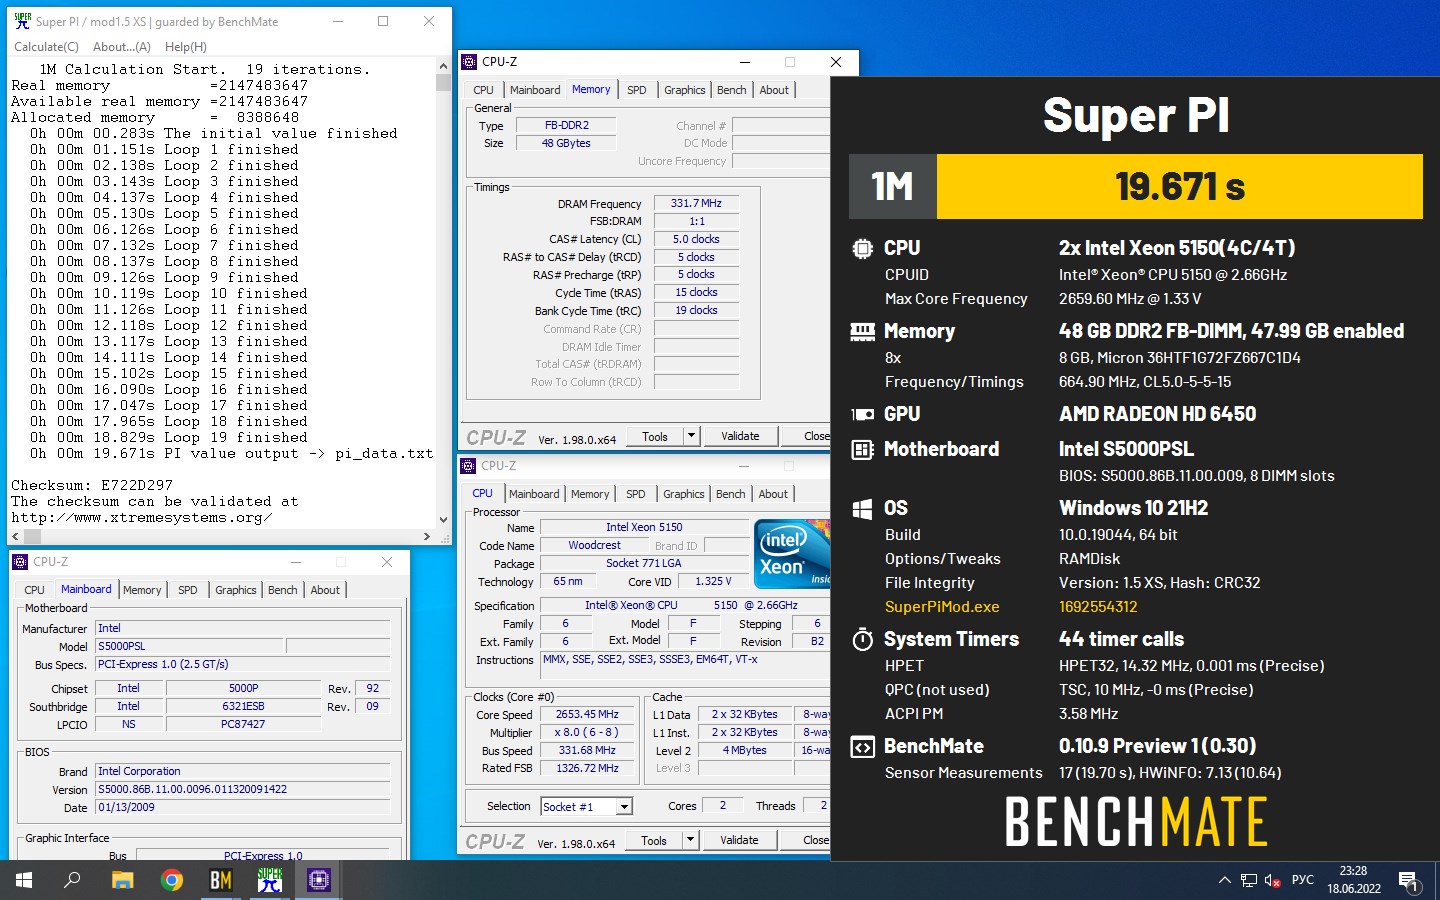Open File Explorer from taskbar
This screenshot has height=900, width=1440.
[122, 880]
